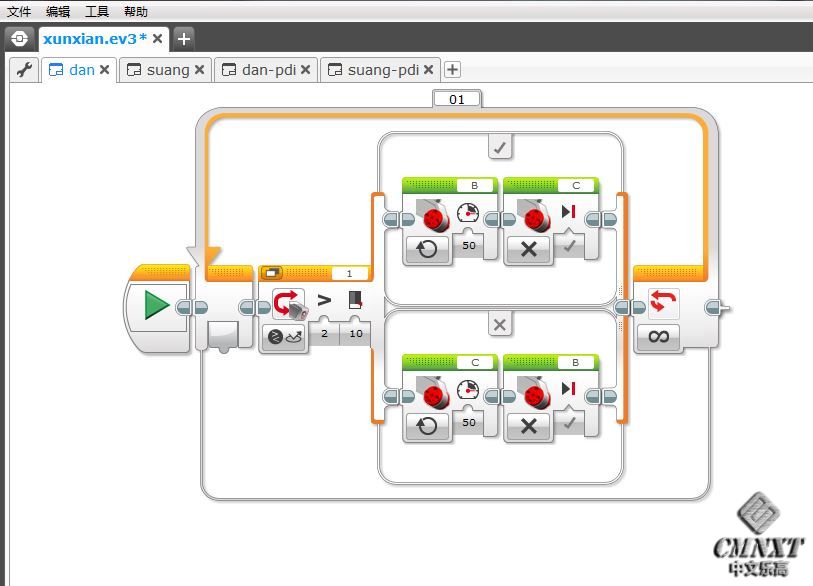The width and height of the screenshot is (813, 586).
Task: Select the color sensor switch icon
Action: click(288, 304)
